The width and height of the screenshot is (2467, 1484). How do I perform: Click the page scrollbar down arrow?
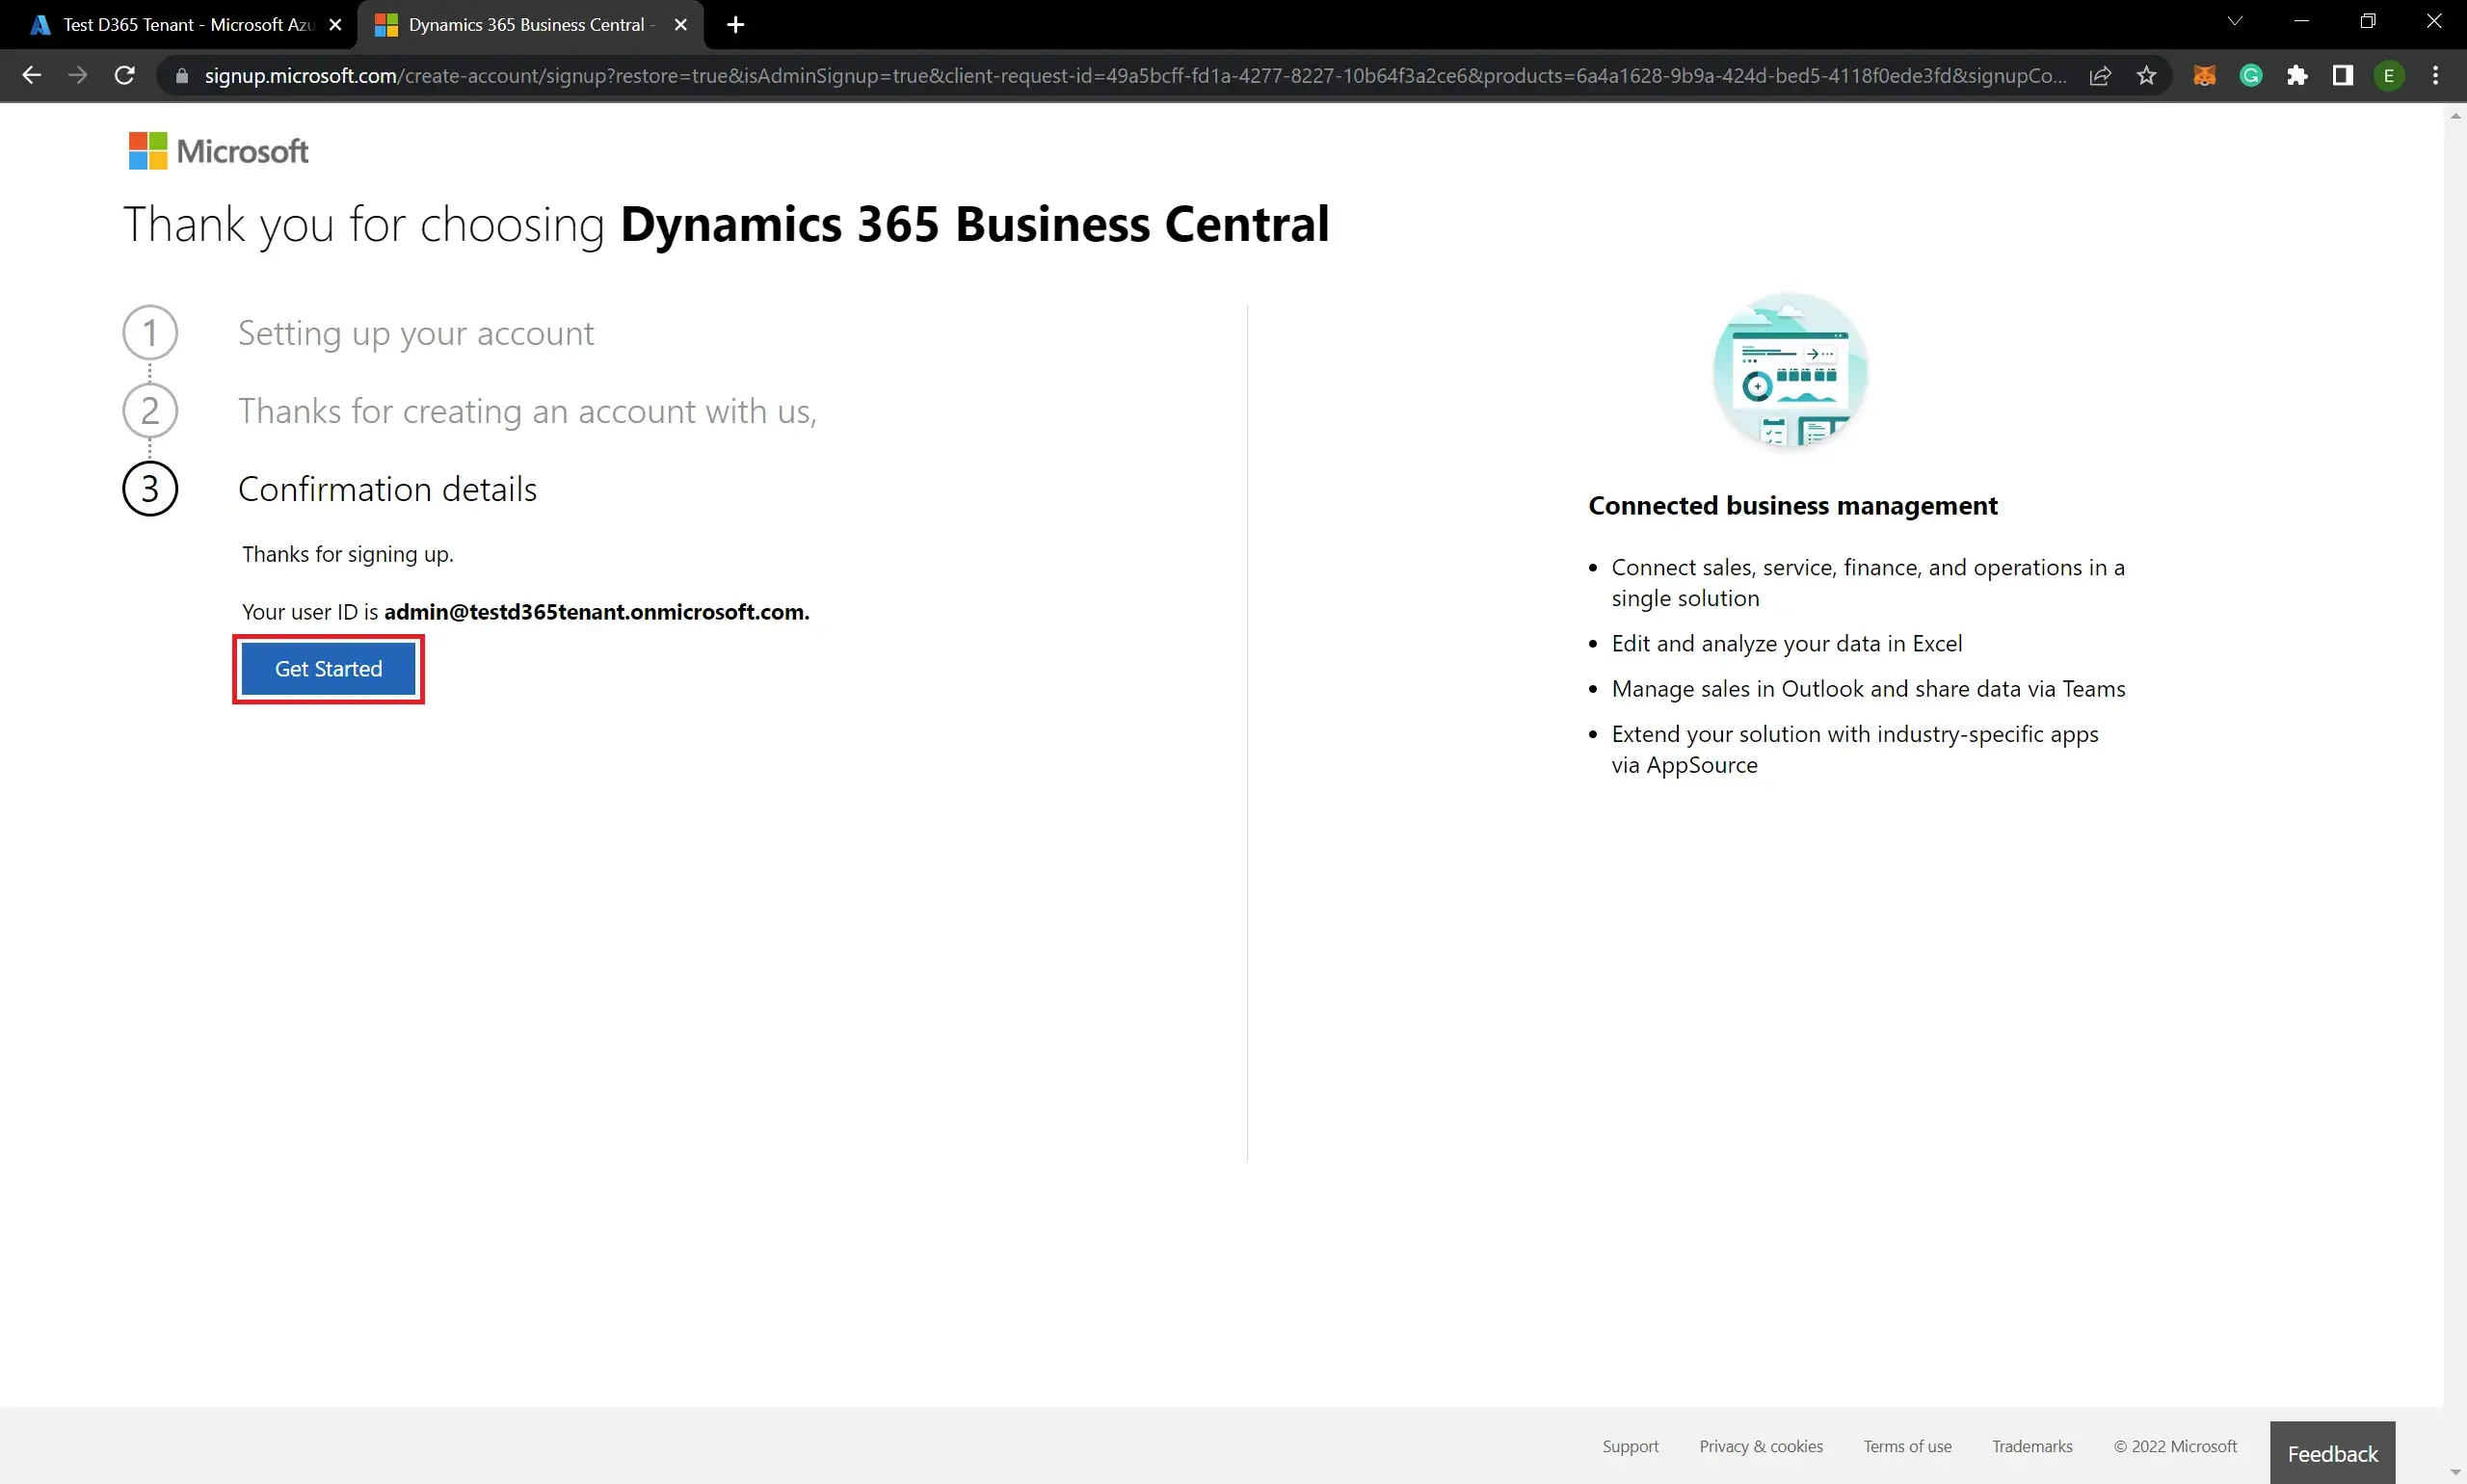click(2455, 1473)
